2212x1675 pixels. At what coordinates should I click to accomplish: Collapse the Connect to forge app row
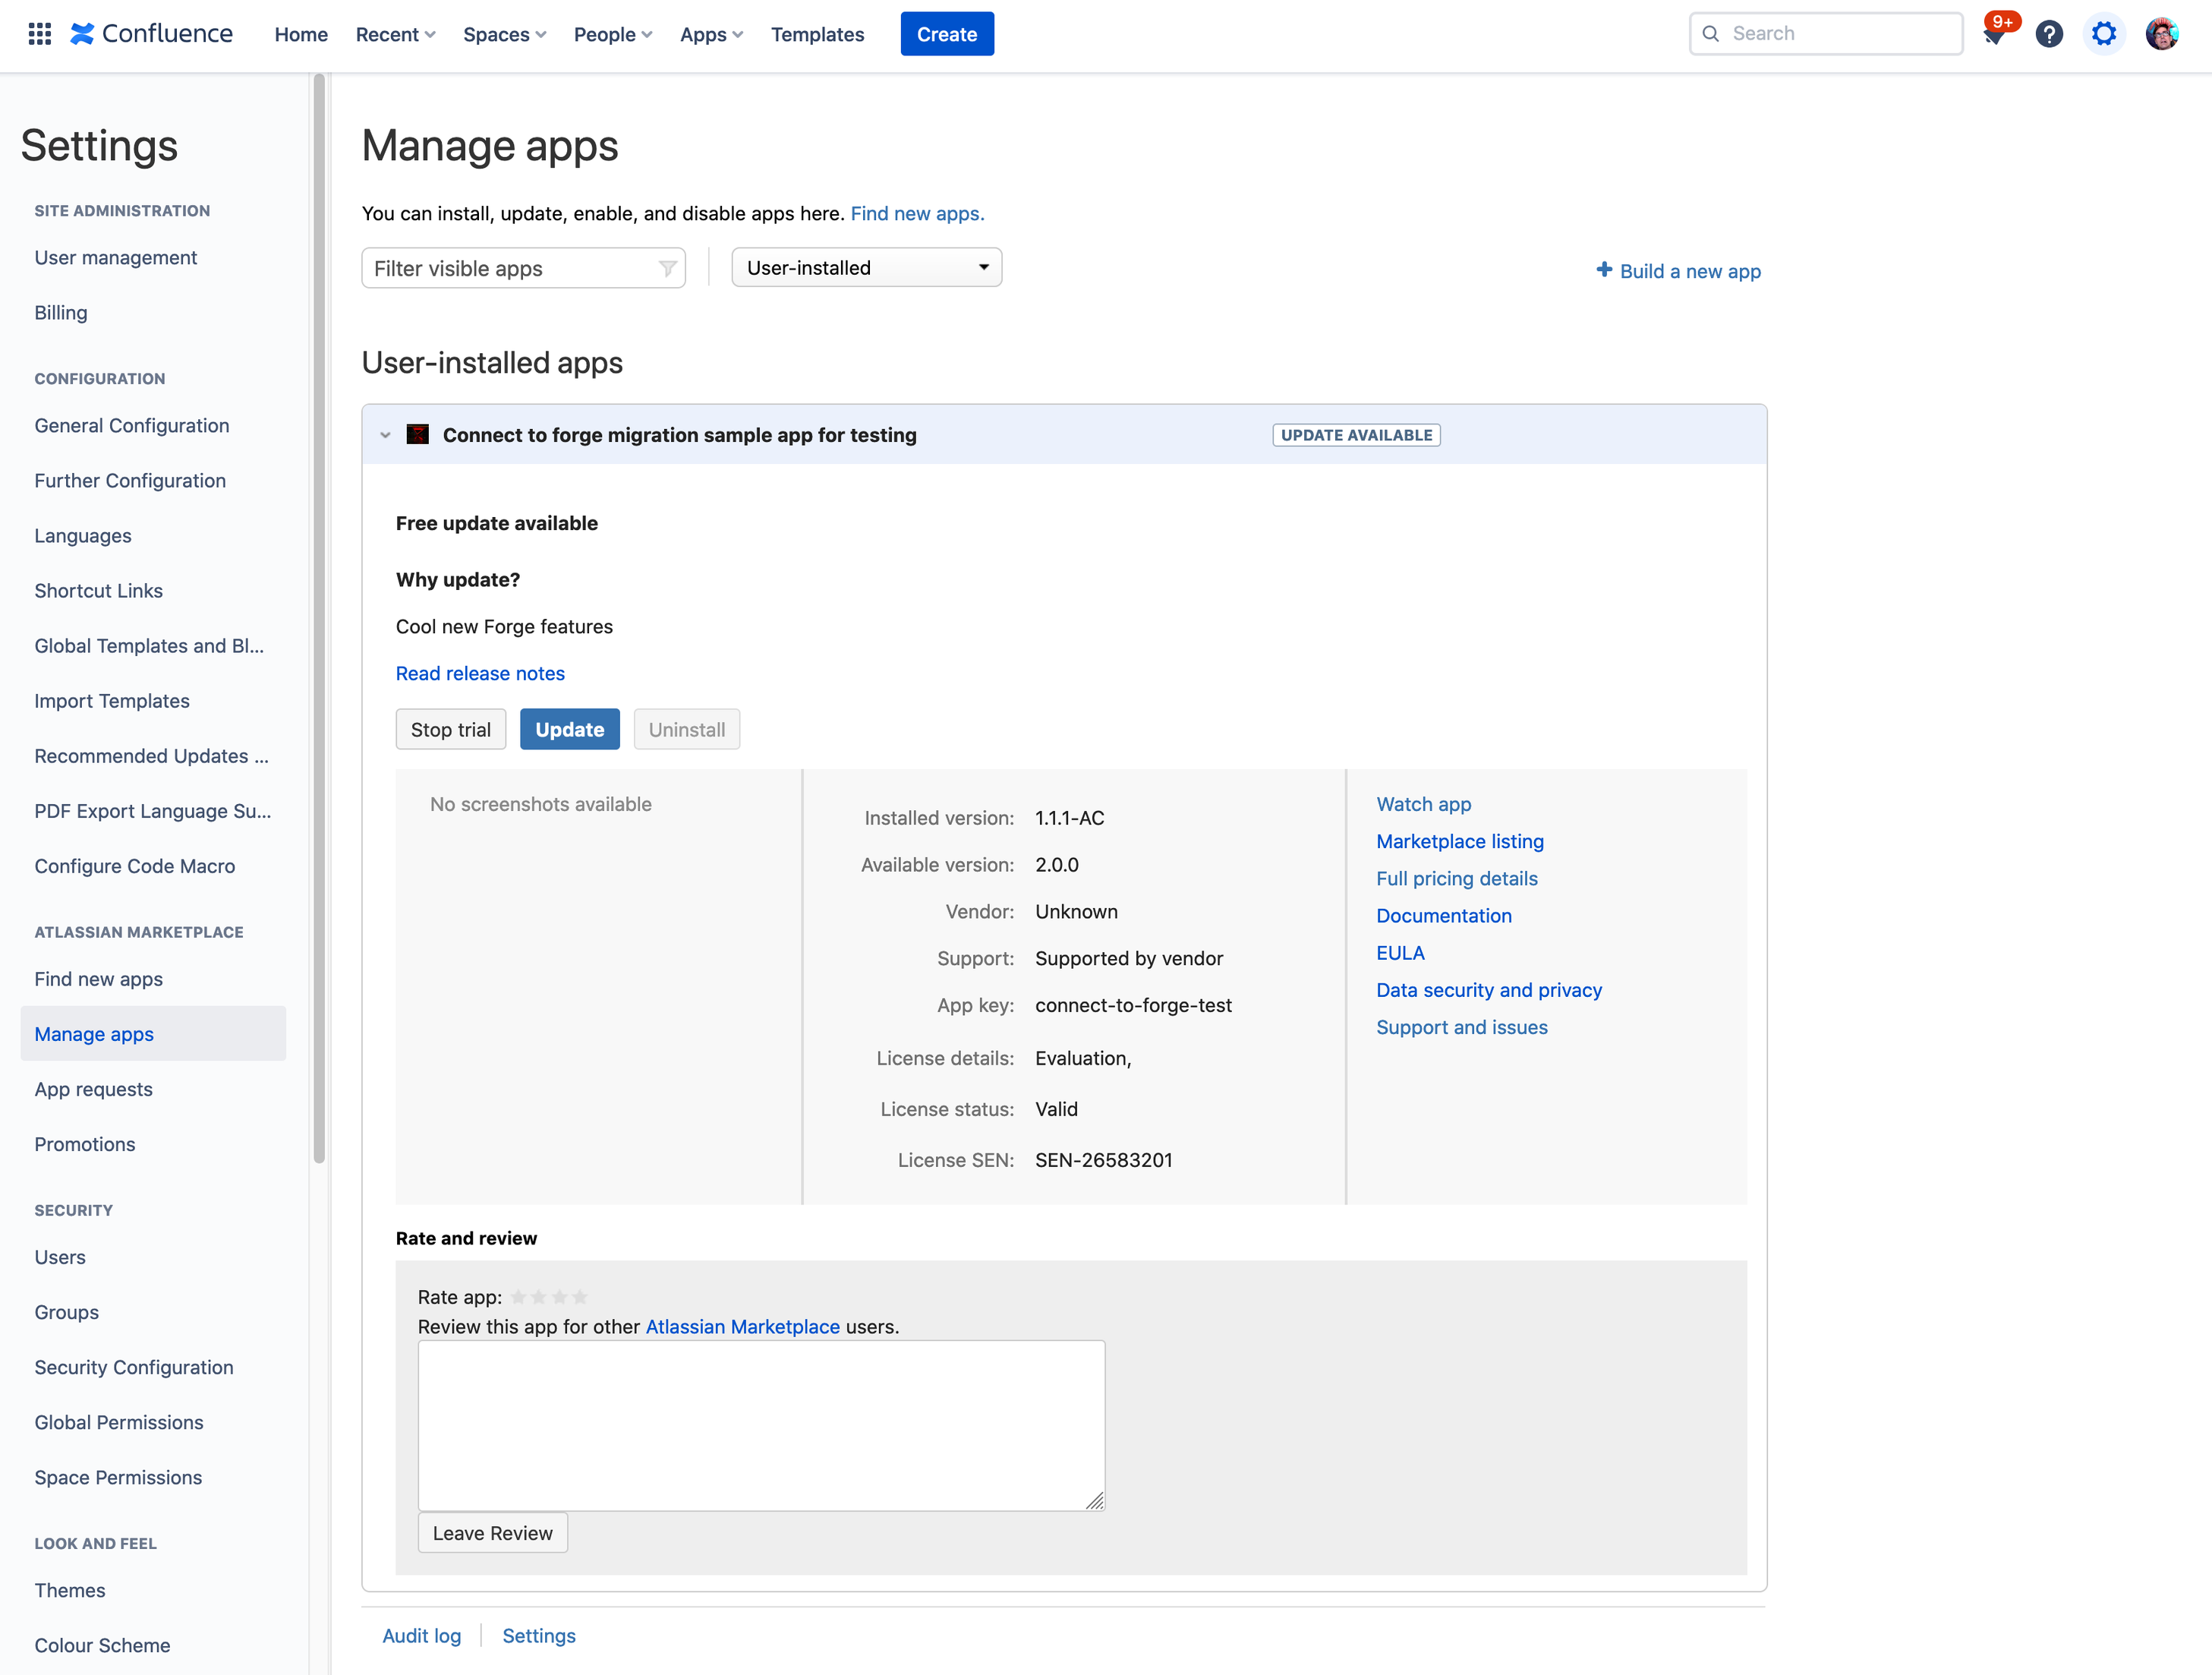coord(385,435)
